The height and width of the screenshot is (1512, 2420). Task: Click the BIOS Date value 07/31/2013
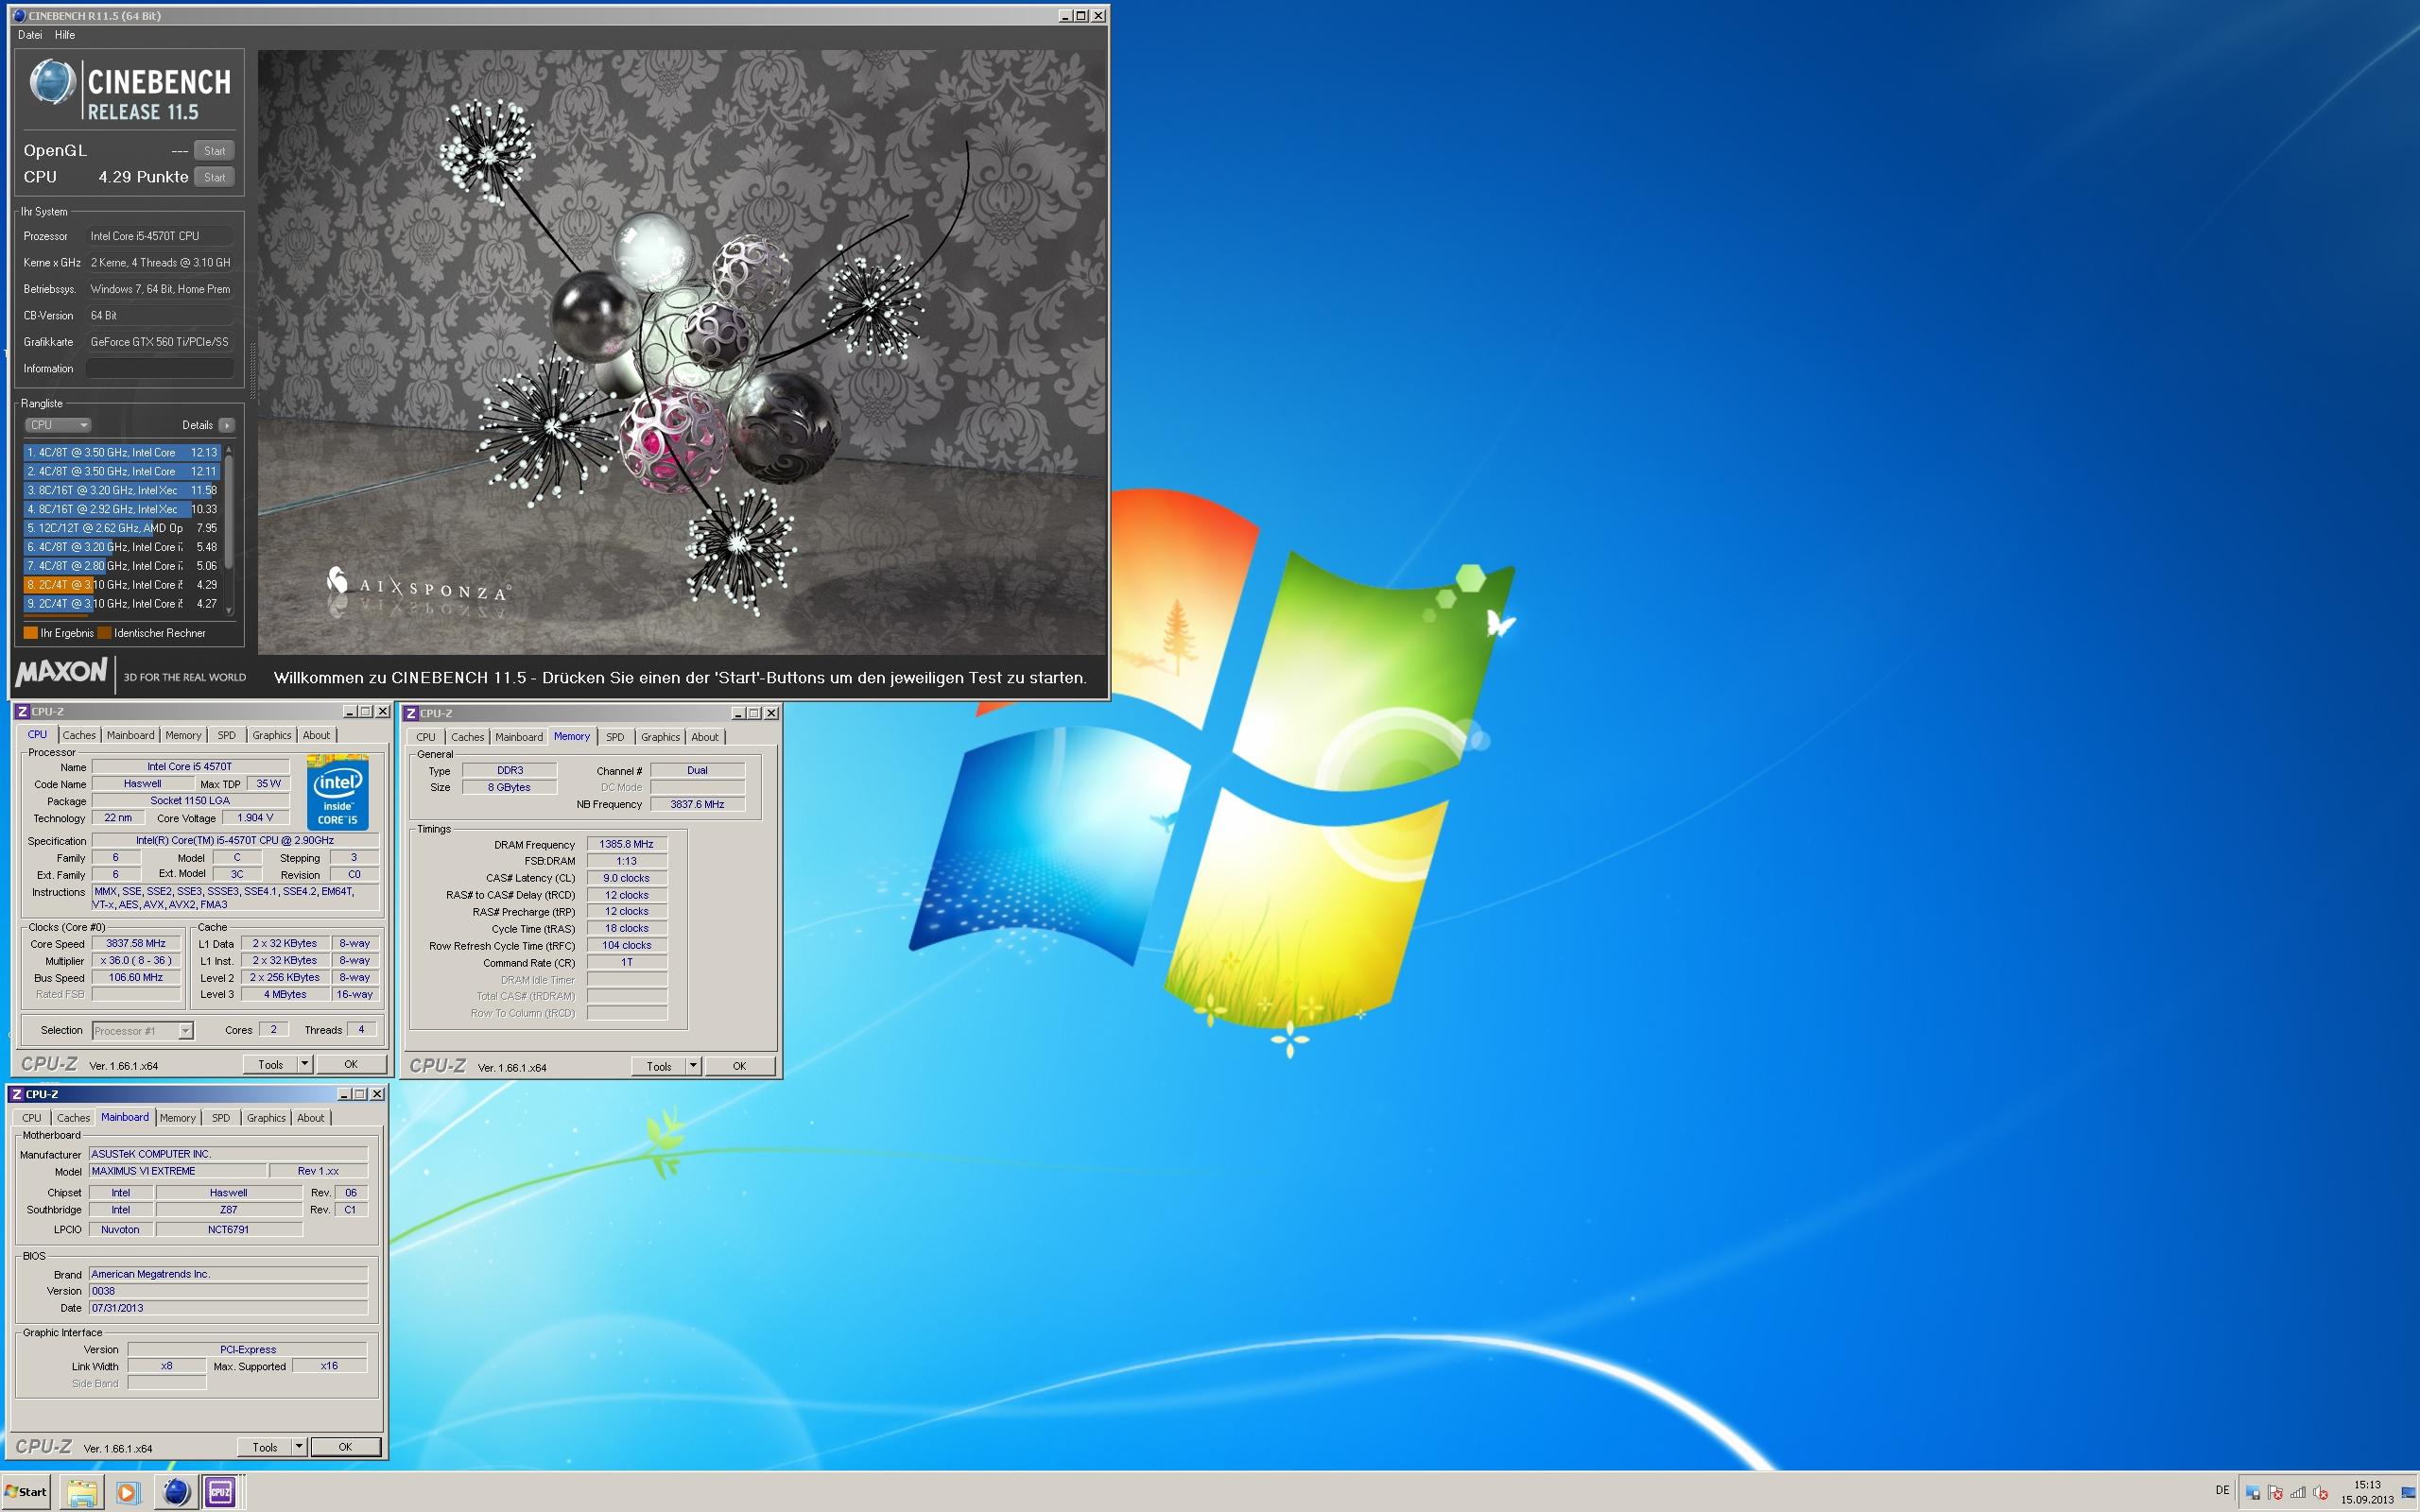228,1308
